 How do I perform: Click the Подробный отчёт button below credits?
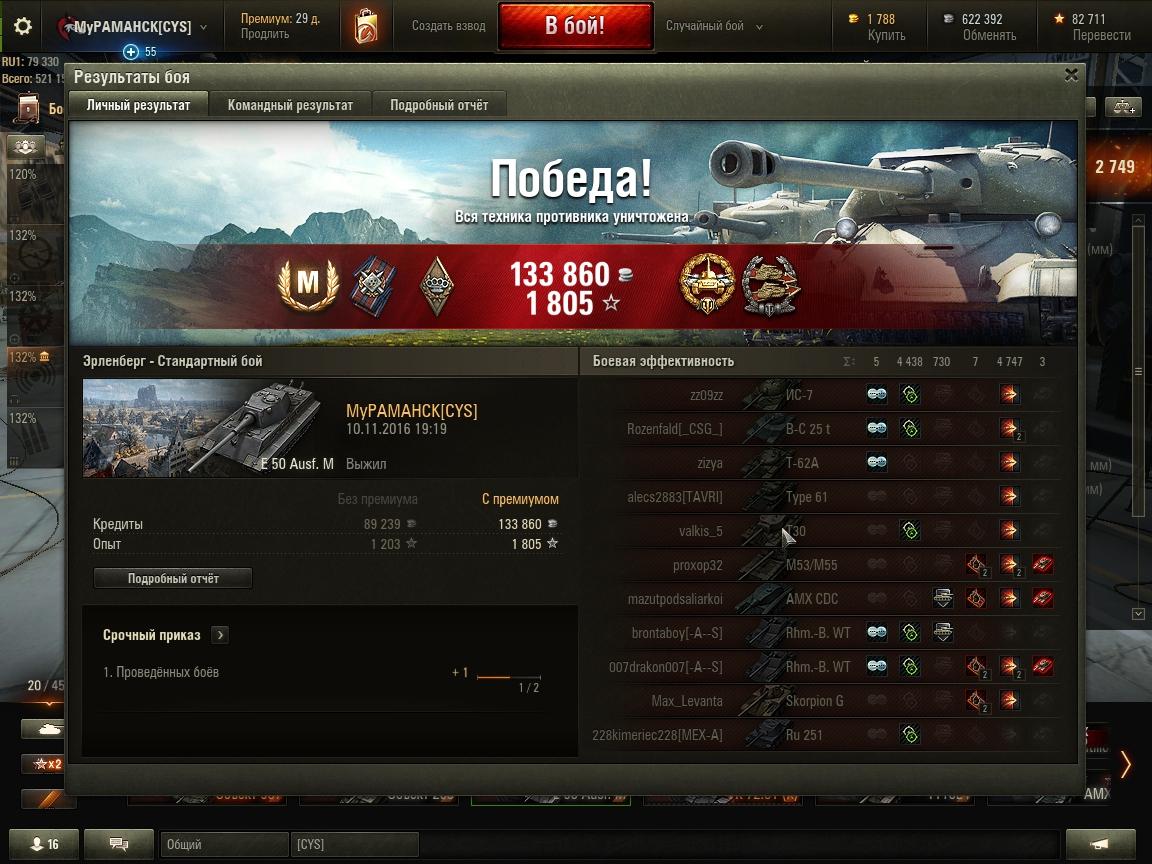pyautogui.click(x=173, y=578)
